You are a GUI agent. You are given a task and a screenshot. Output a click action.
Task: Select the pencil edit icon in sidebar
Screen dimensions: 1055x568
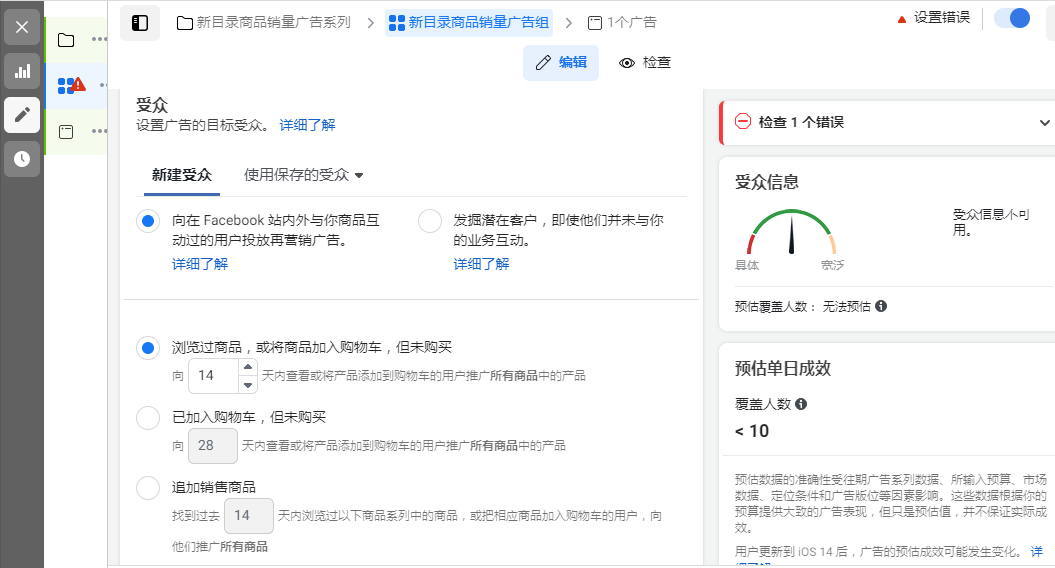click(22, 115)
